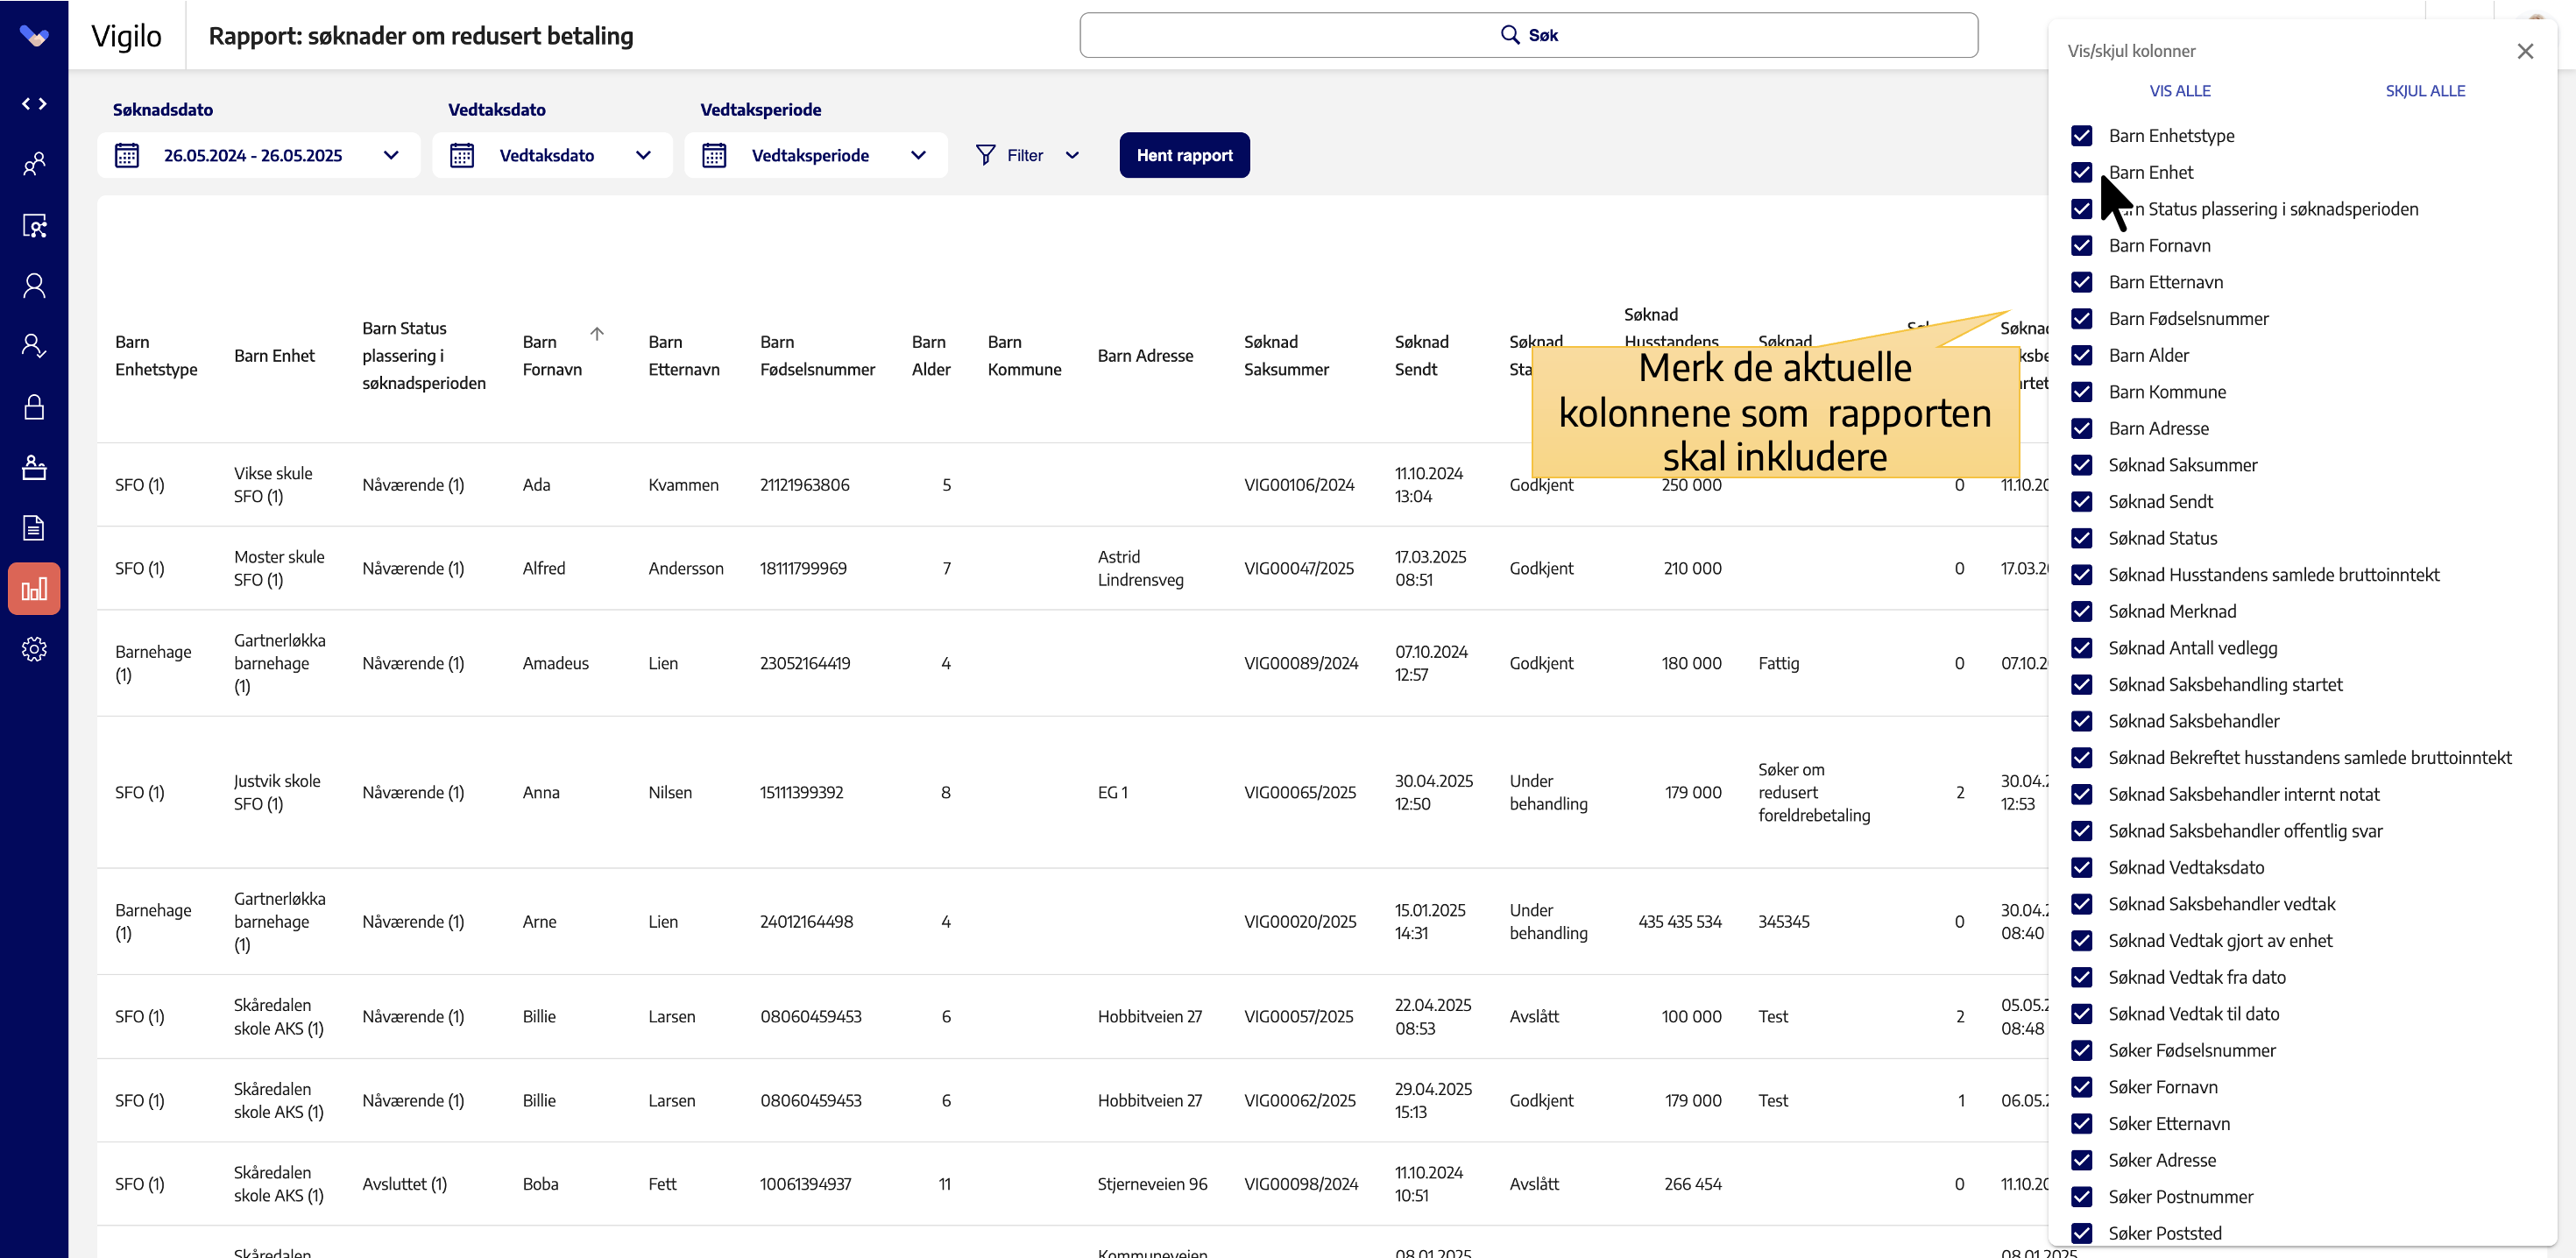Open the settings gear sidebar icon

point(34,650)
